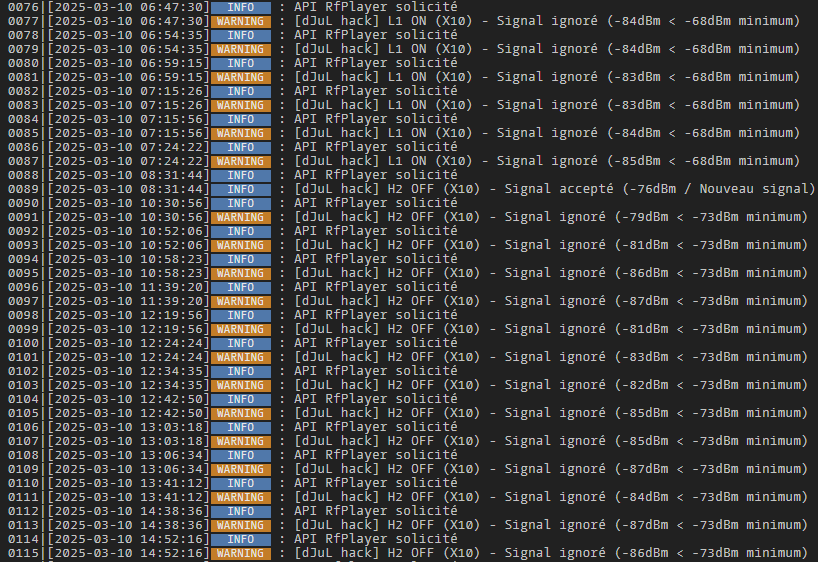Click the INFO badge on line 0100
This screenshot has width=818, height=562.
pos(240,343)
